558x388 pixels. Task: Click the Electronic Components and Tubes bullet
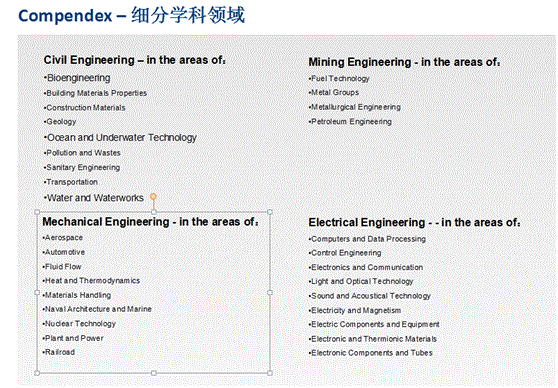(x=370, y=353)
